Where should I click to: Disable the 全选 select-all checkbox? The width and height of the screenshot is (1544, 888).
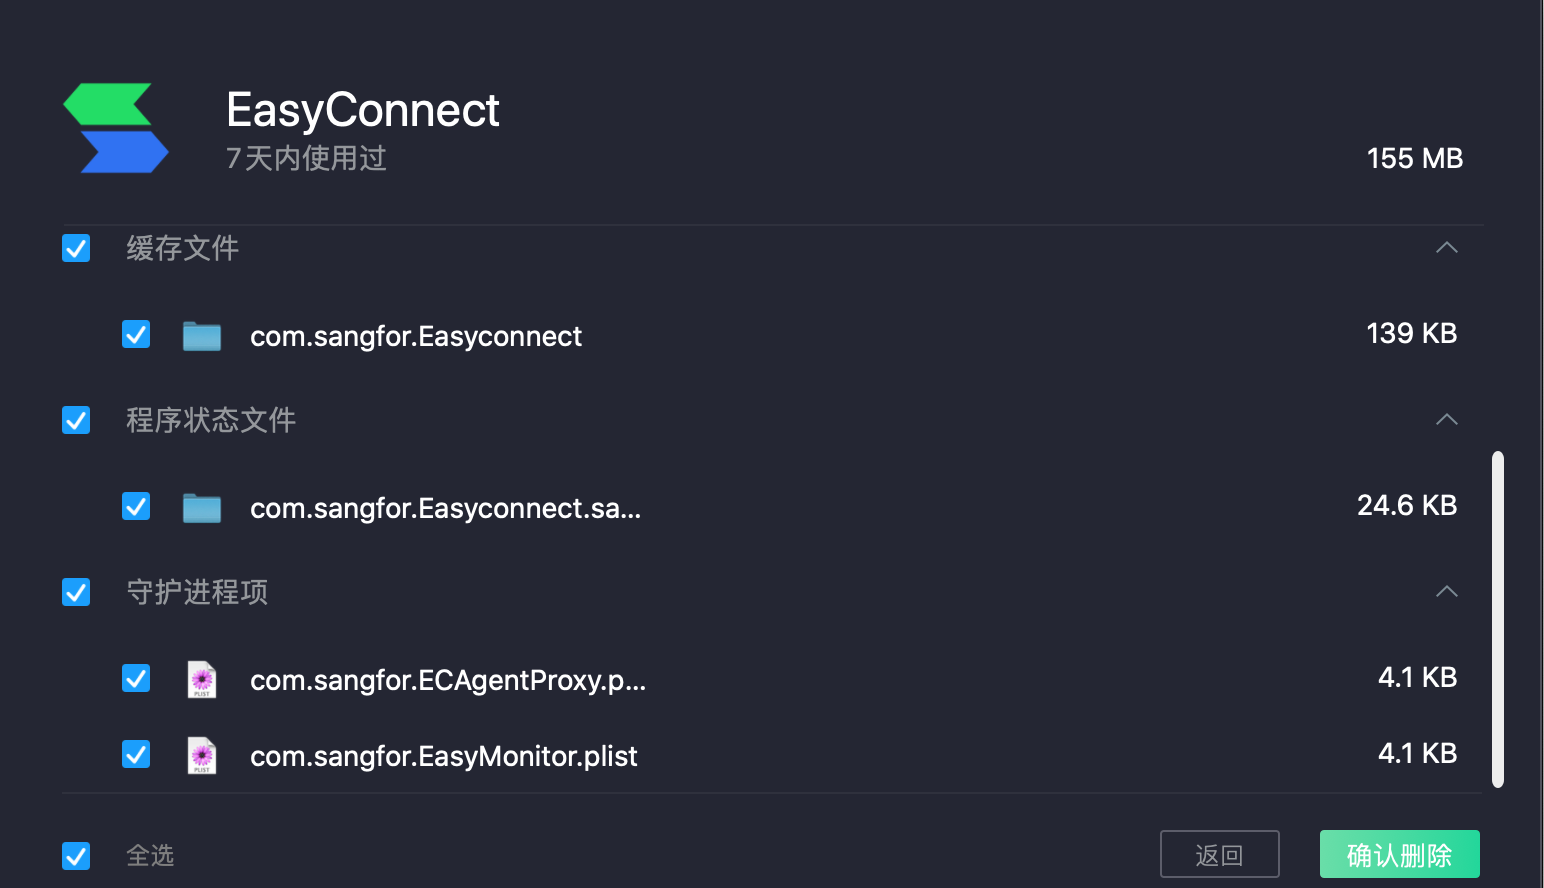point(75,855)
